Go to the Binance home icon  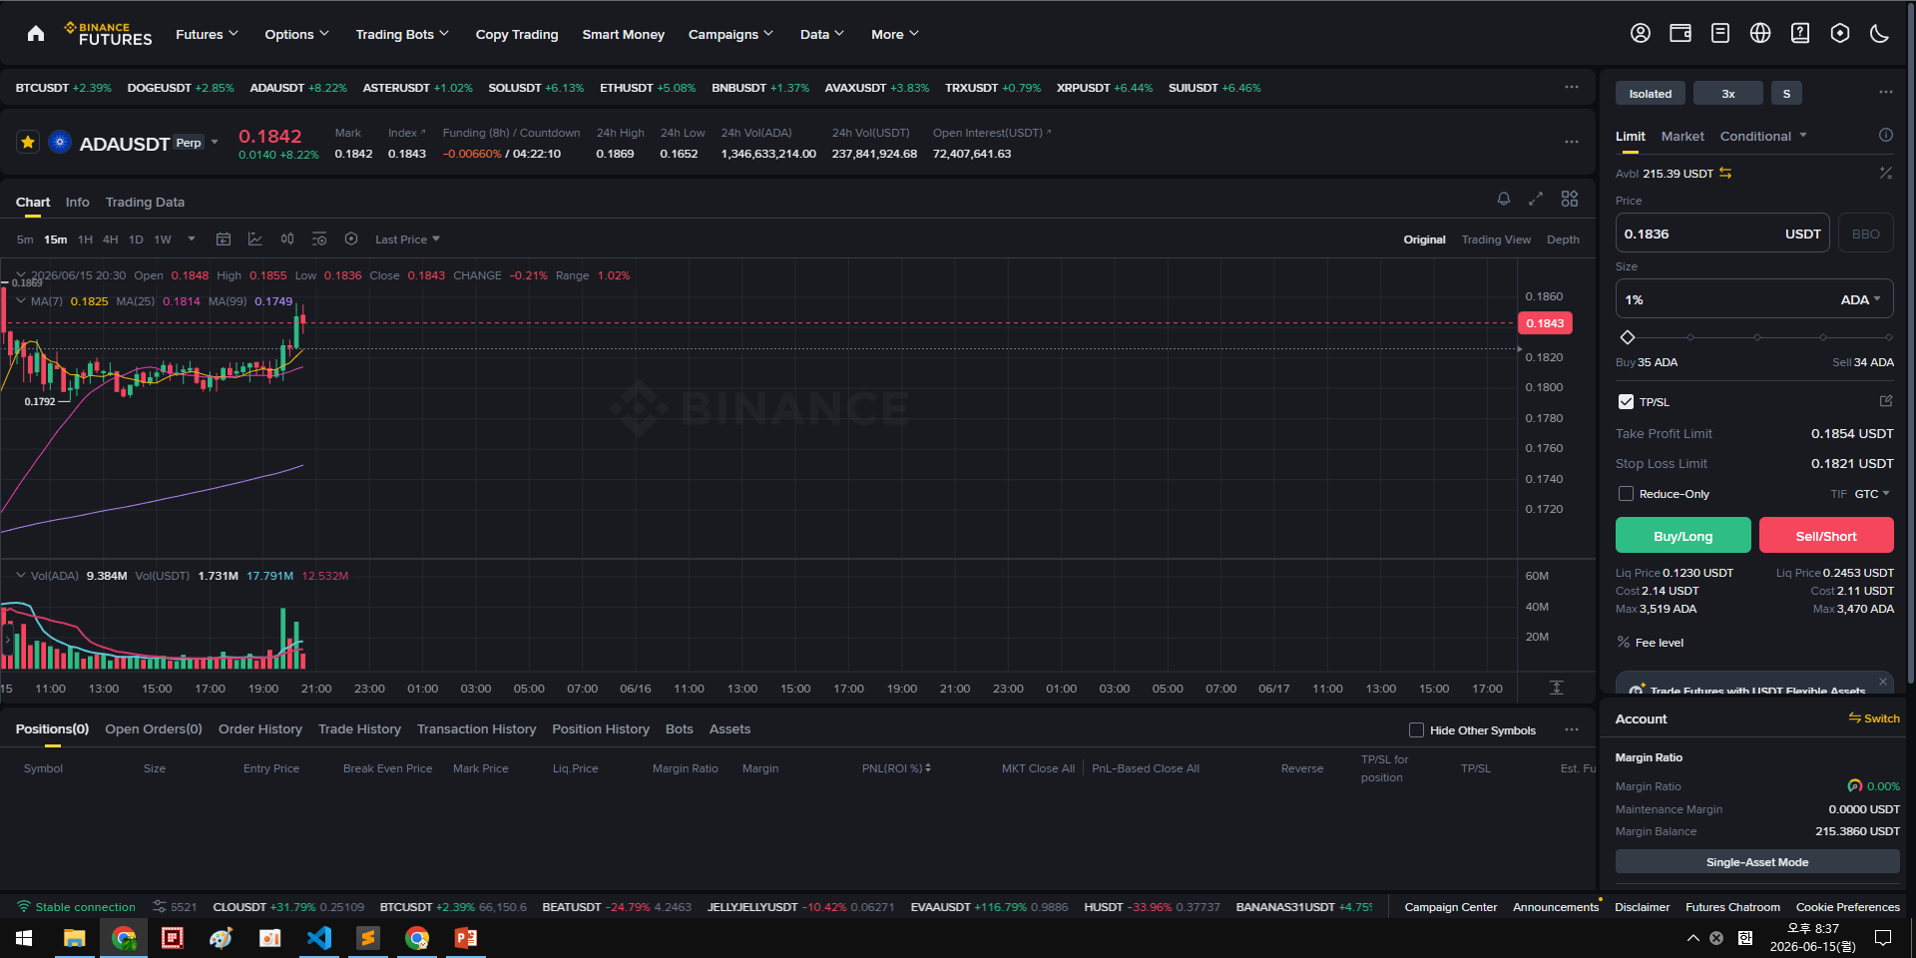[x=36, y=34]
